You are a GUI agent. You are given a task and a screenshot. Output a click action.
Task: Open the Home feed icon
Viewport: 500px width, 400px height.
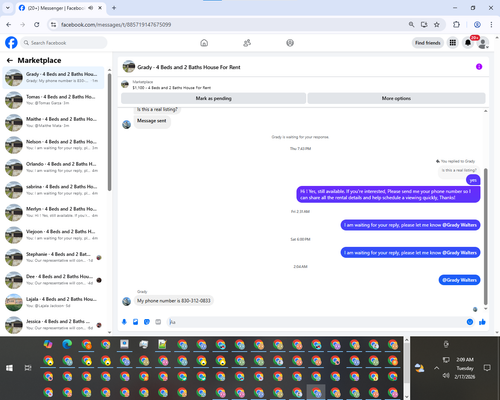(204, 43)
